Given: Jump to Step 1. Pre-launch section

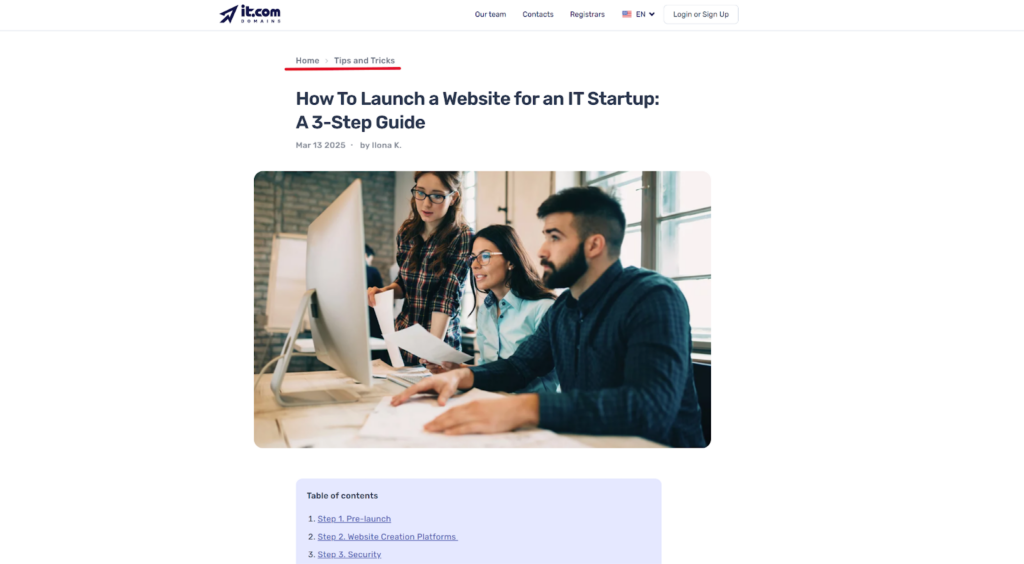Looking at the screenshot, I should tap(354, 519).
